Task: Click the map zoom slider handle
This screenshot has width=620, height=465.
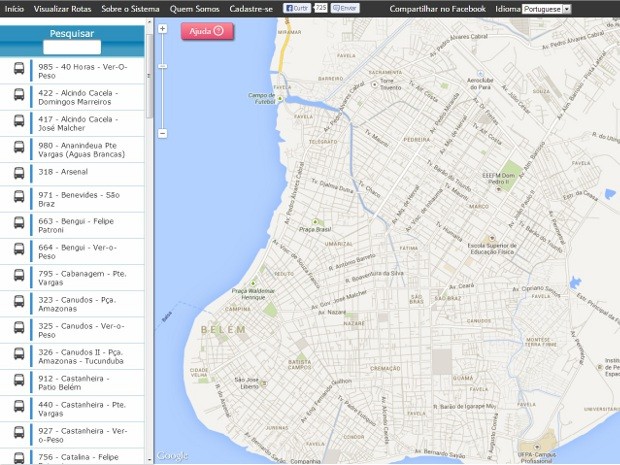Action: pos(163,68)
